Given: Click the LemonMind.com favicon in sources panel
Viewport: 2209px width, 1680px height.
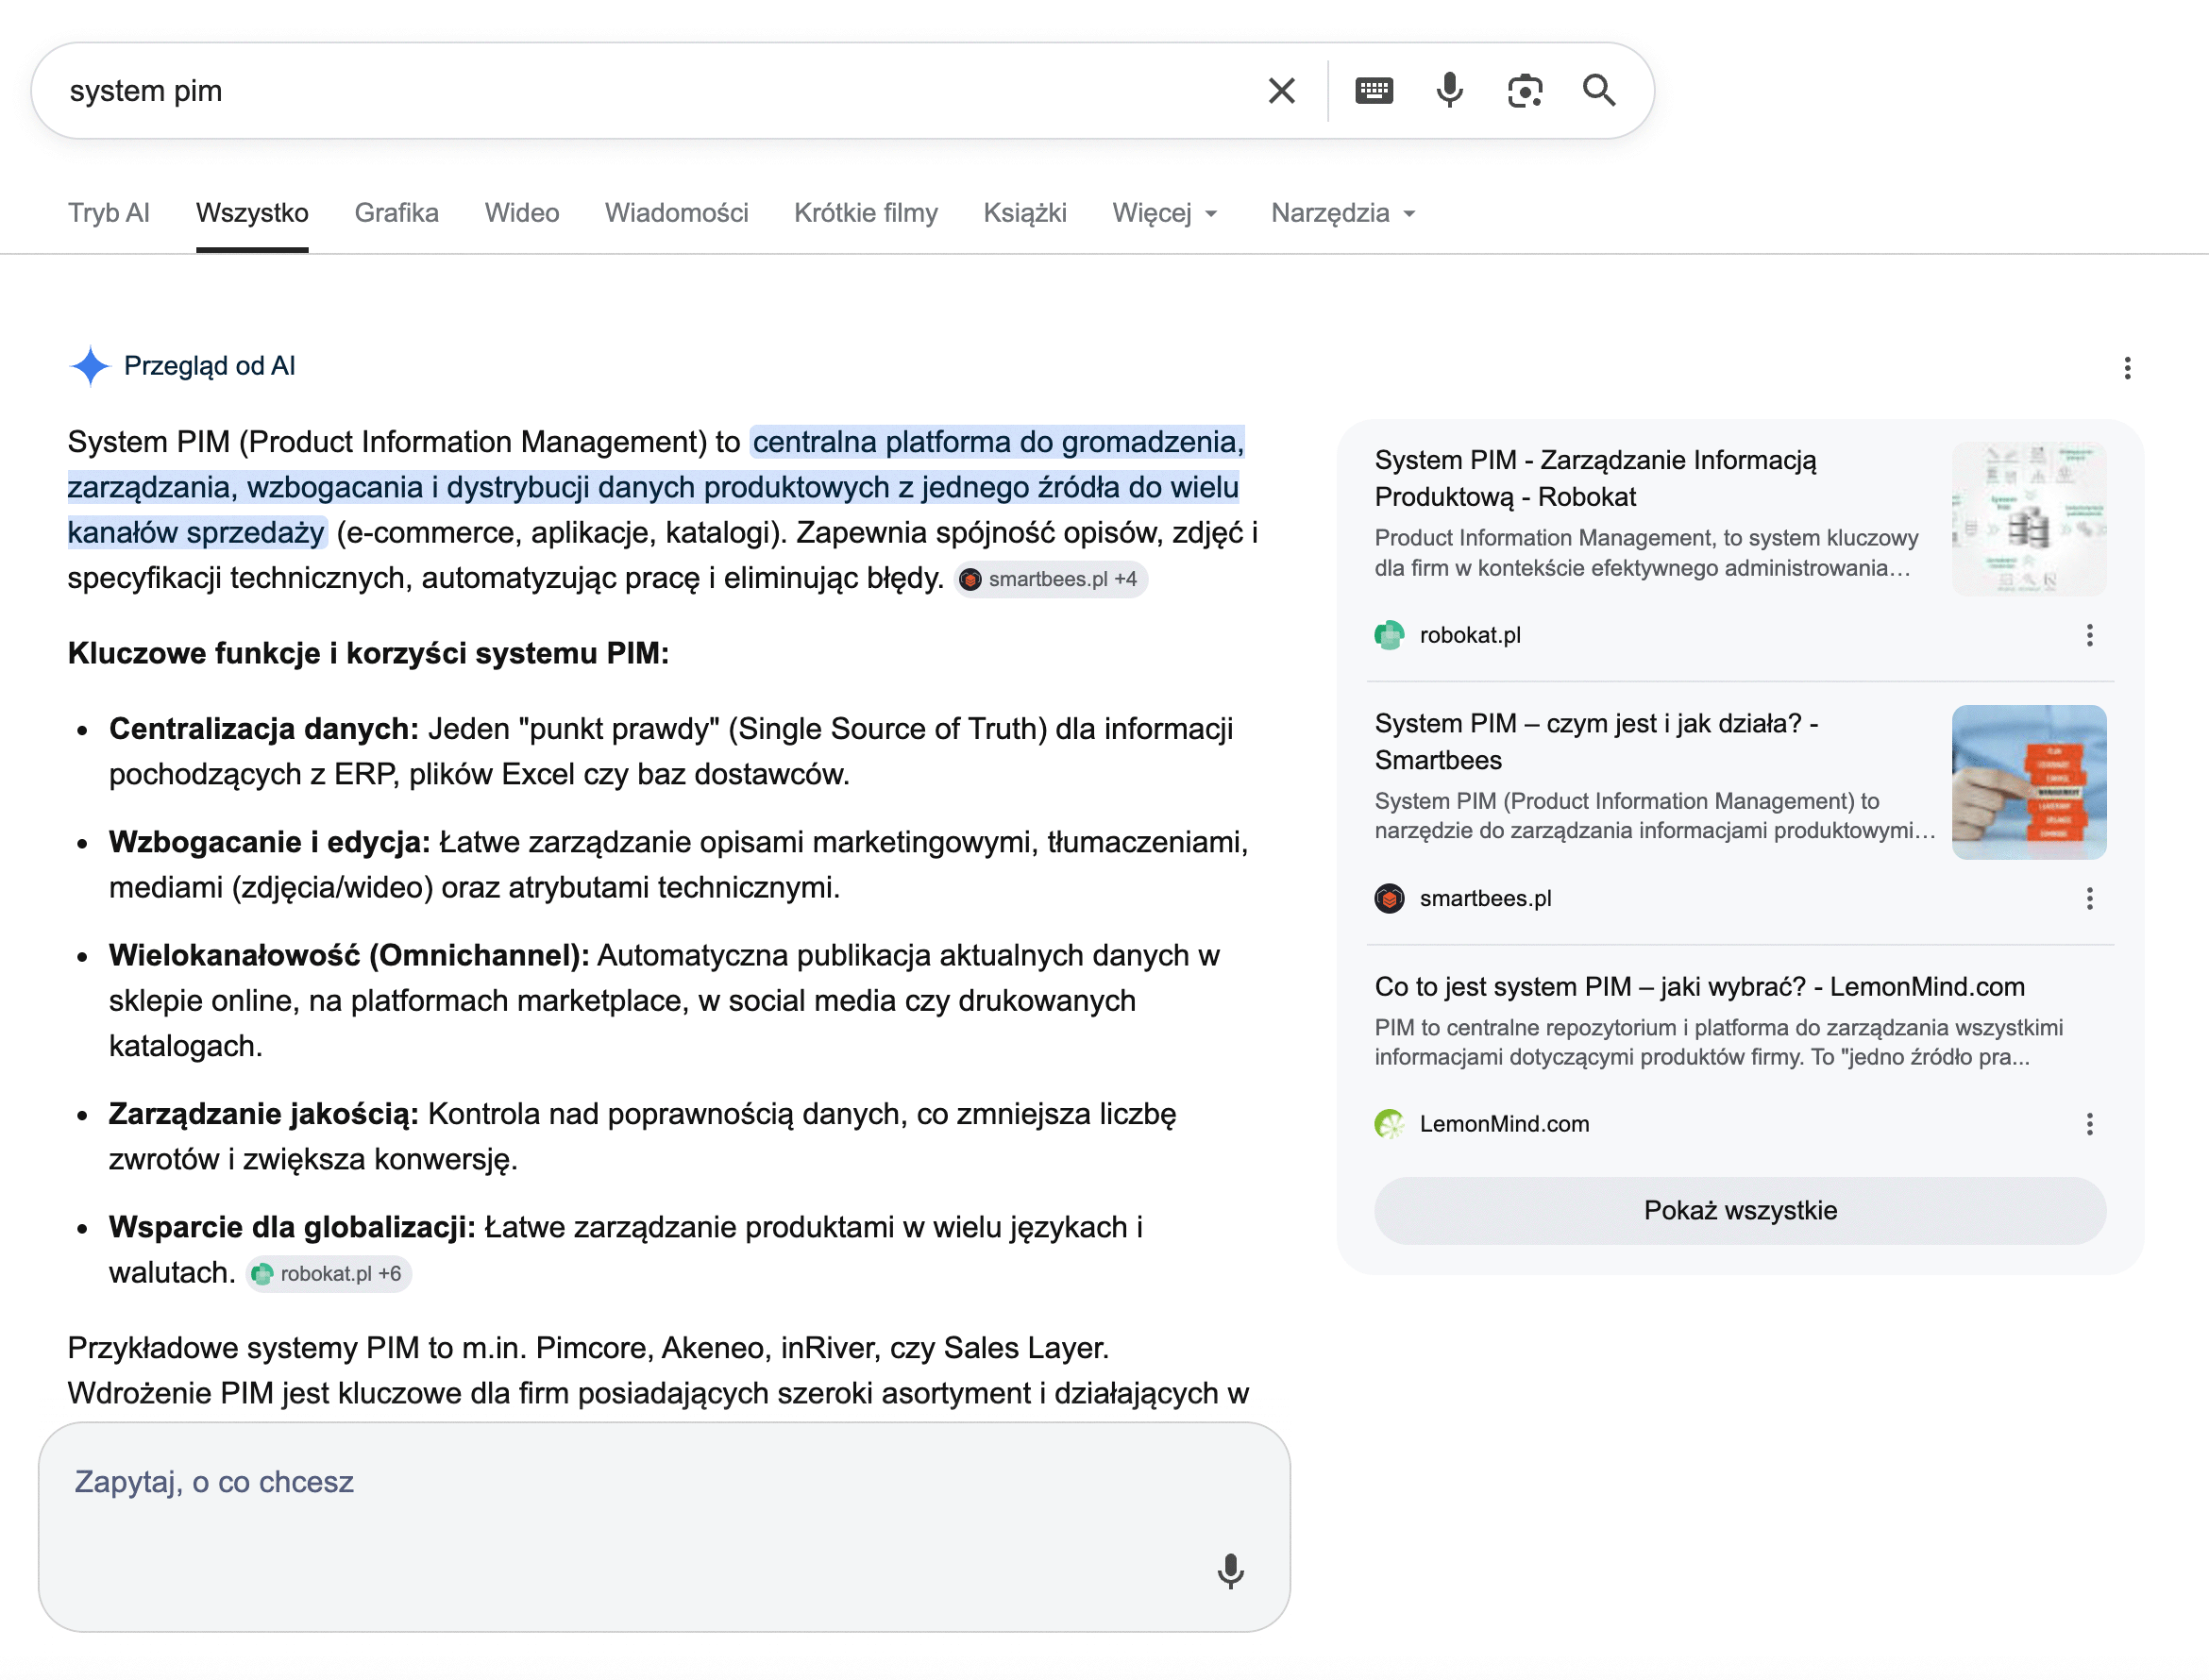Looking at the screenshot, I should 1389,1124.
